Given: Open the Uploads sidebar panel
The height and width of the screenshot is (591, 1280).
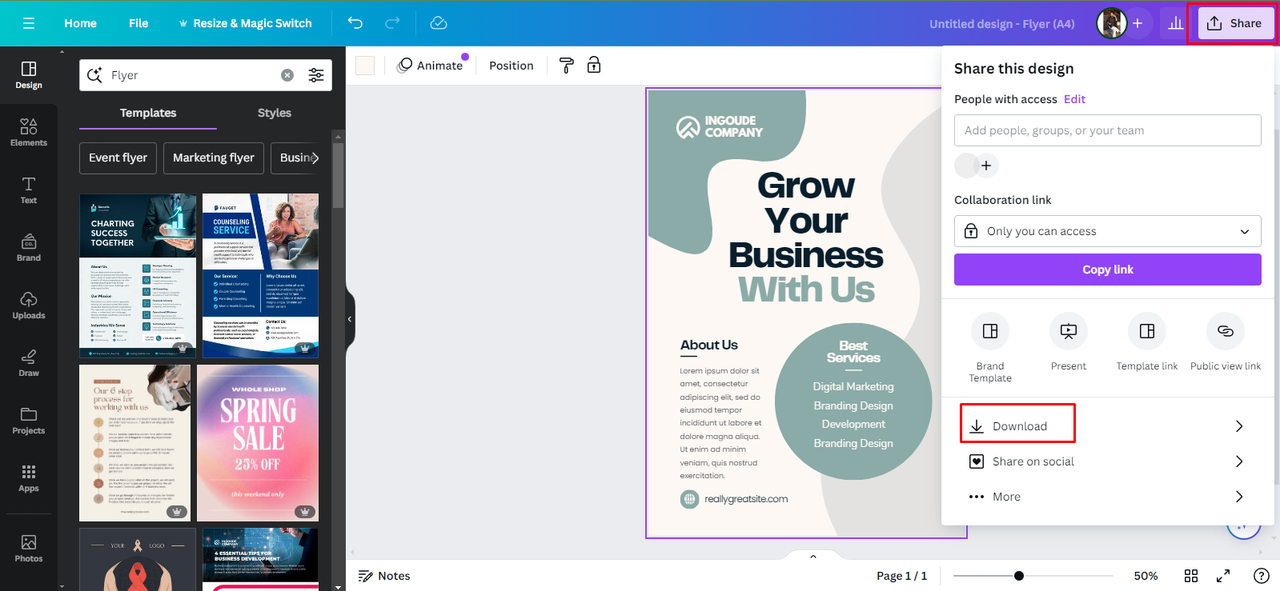Looking at the screenshot, I should (x=28, y=305).
